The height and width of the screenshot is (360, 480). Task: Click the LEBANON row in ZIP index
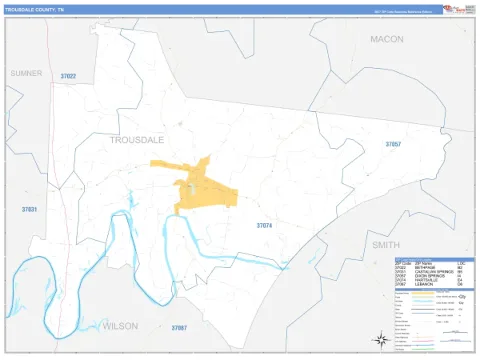[x=430, y=284]
